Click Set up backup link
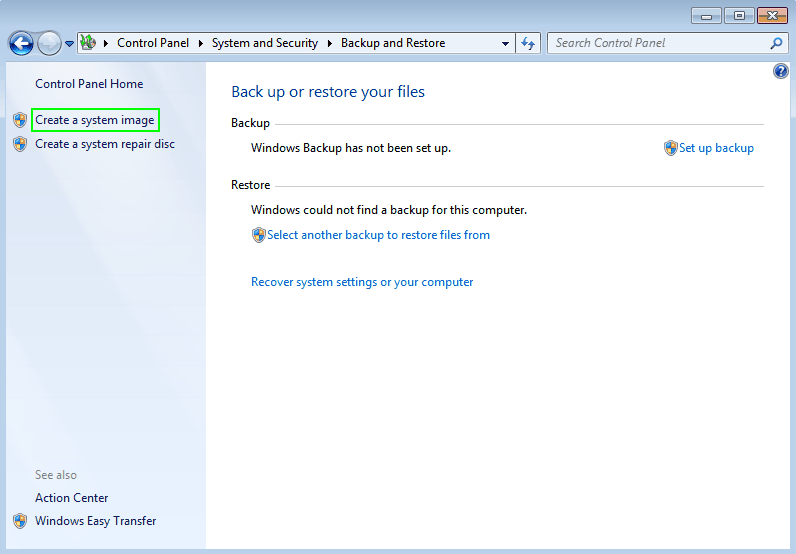Screen dimensions: 796x554 [716, 148]
